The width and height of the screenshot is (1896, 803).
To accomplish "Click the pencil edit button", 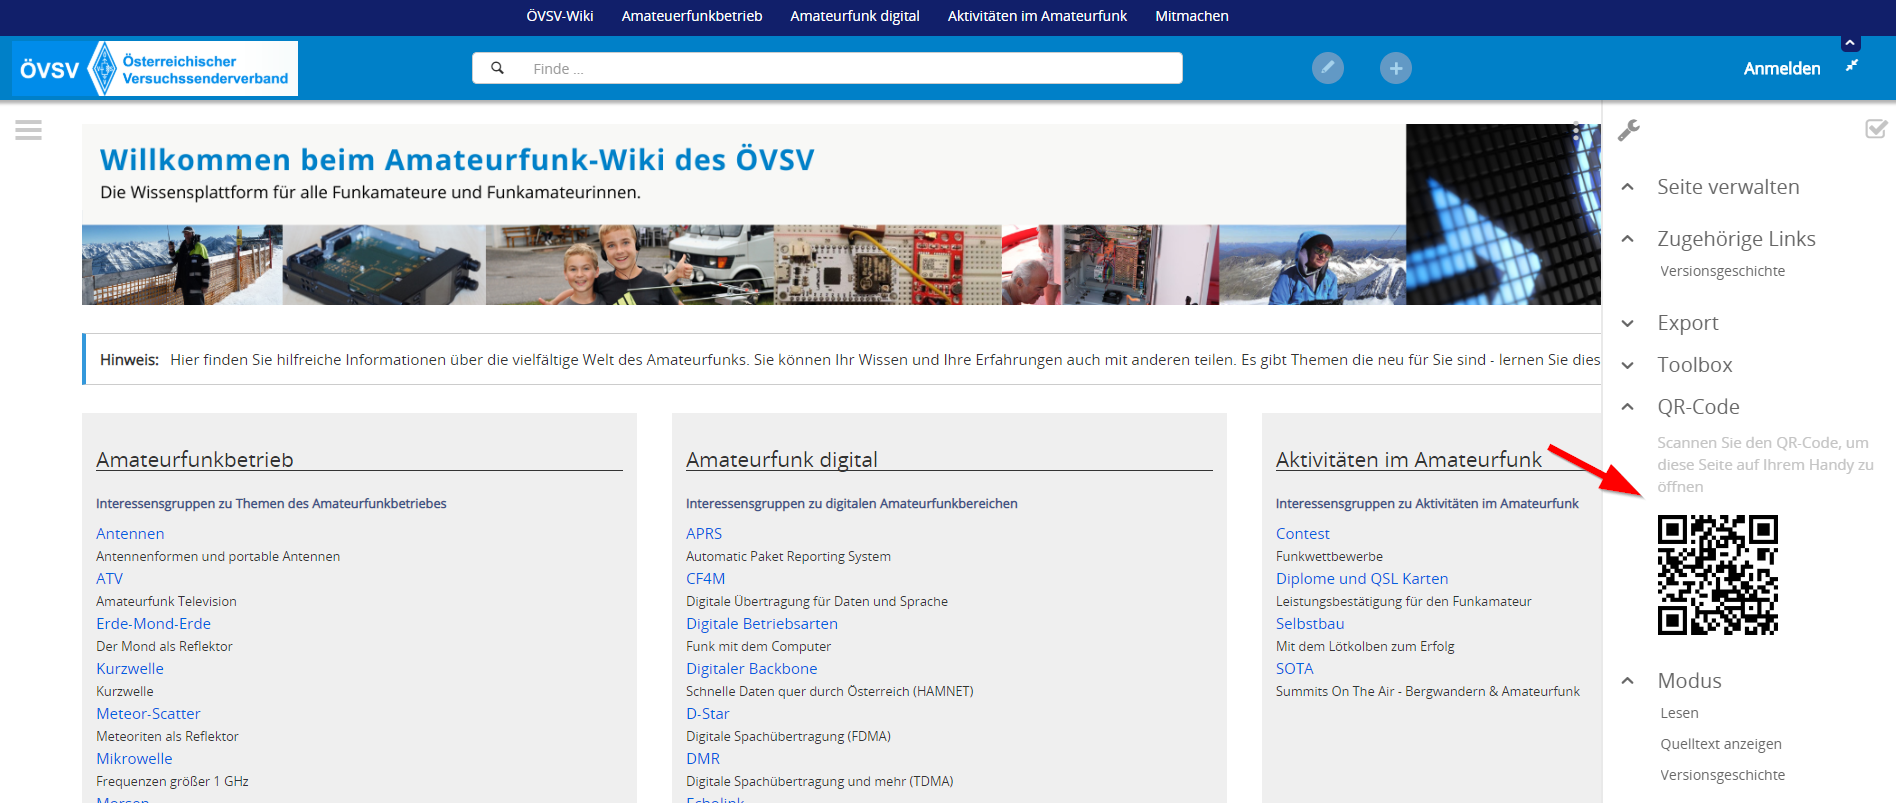I will pos(1328,68).
